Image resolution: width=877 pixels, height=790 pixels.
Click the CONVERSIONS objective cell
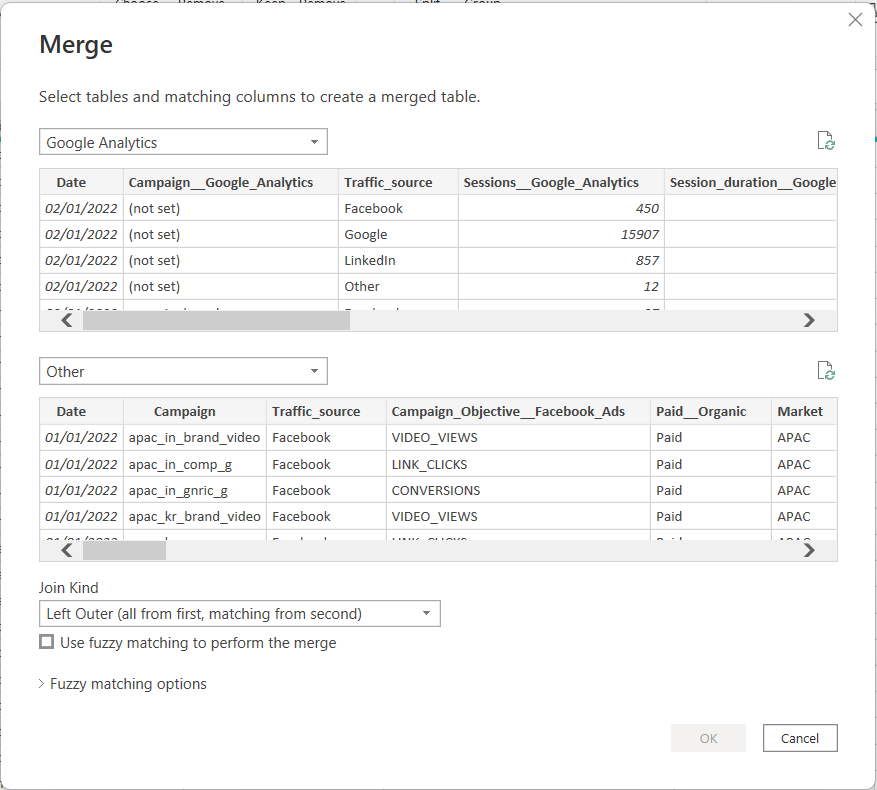point(518,491)
